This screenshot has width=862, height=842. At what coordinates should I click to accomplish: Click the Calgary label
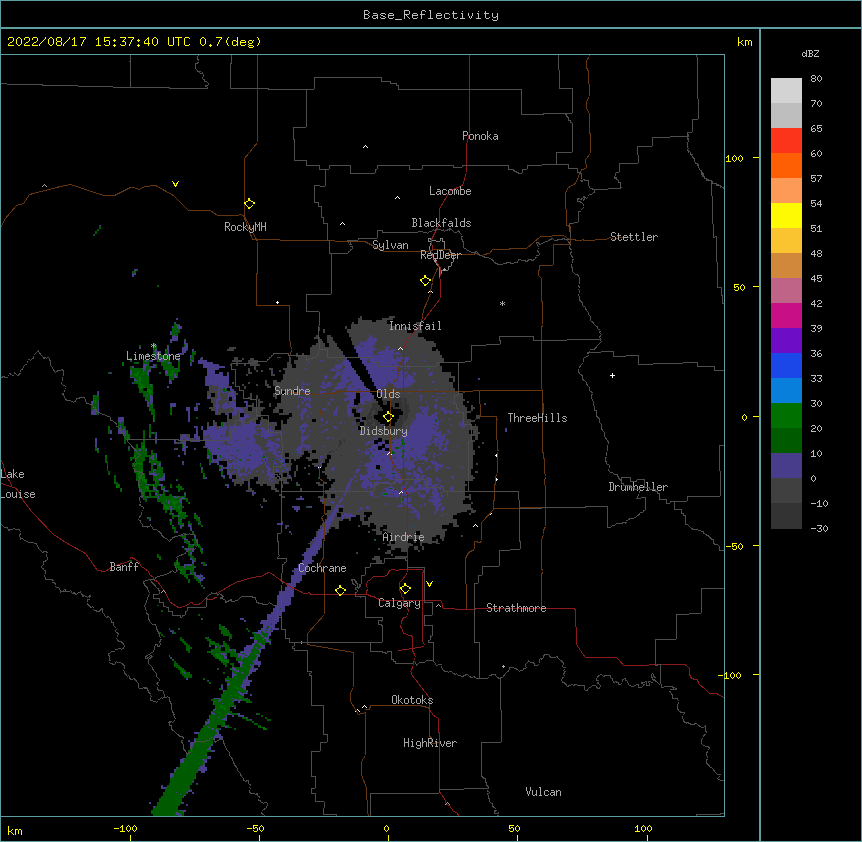coord(399,603)
